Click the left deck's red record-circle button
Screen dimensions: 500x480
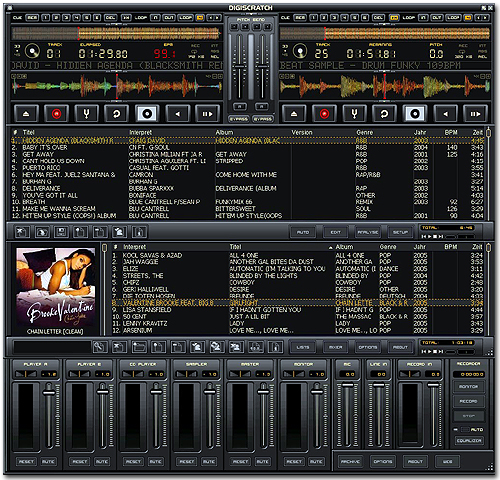tap(56, 114)
